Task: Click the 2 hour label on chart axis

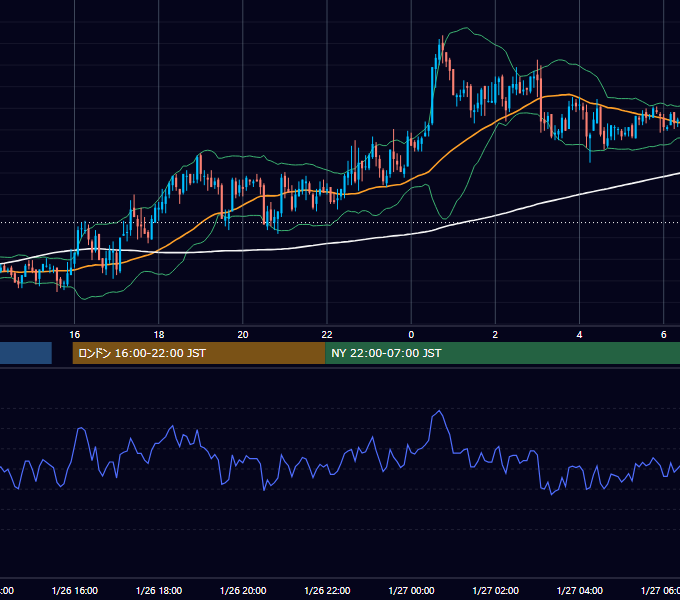Action: (495, 335)
